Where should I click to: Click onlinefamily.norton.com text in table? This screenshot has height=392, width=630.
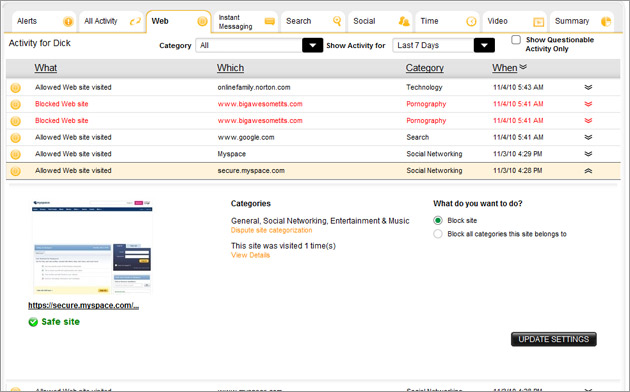(254, 87)
